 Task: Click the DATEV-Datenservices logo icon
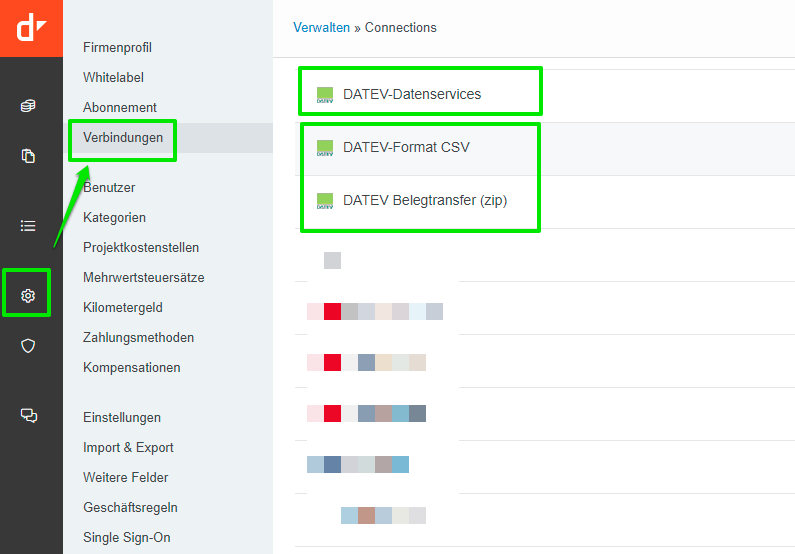click(x=324, y=95)
